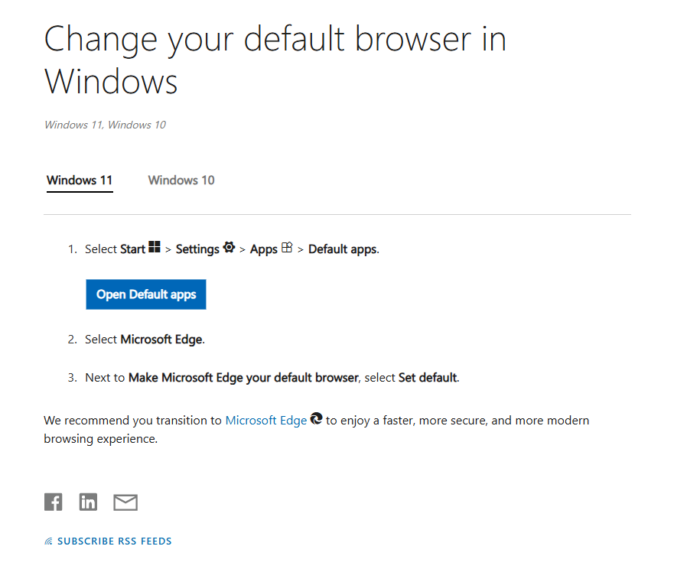This screenshot has height=569, width=700.
Task: Click the LinkedIn share icon
Action: (88, 502)
